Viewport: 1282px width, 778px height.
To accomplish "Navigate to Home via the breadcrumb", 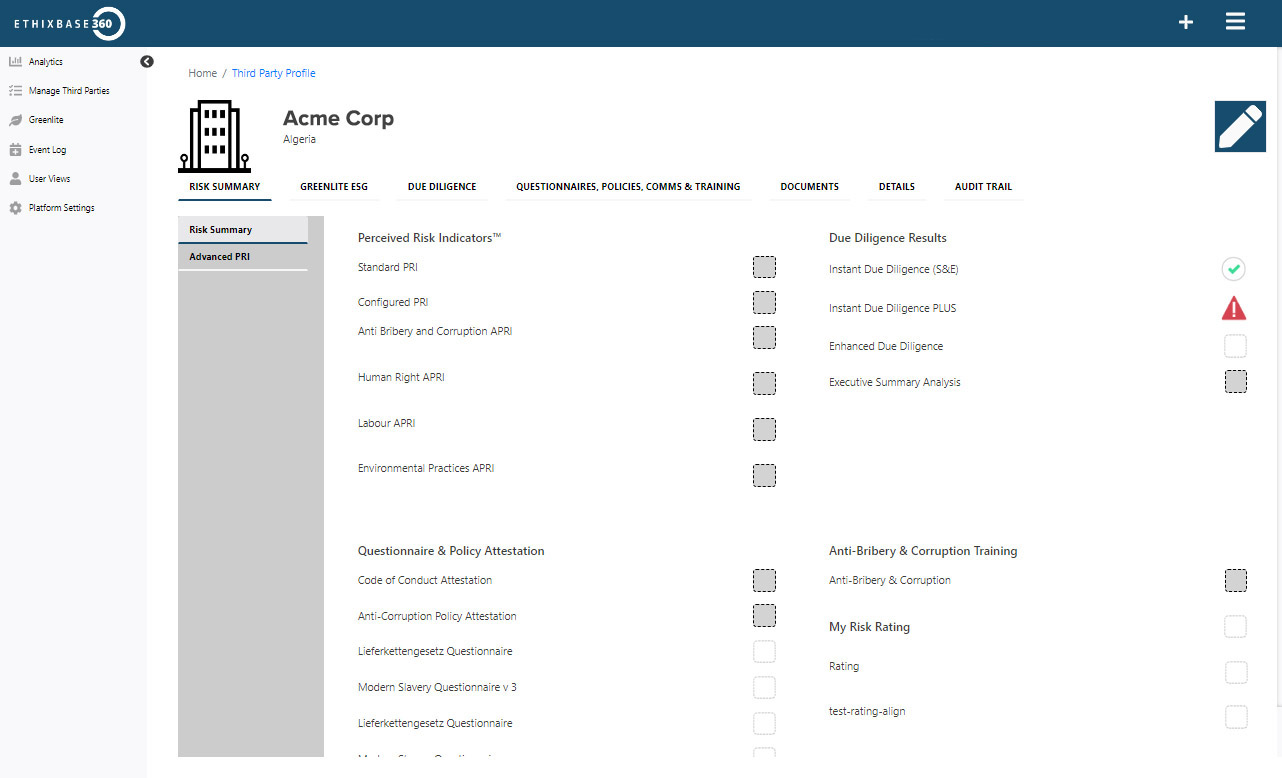I will pyautogui.click(x=202, y=72).
